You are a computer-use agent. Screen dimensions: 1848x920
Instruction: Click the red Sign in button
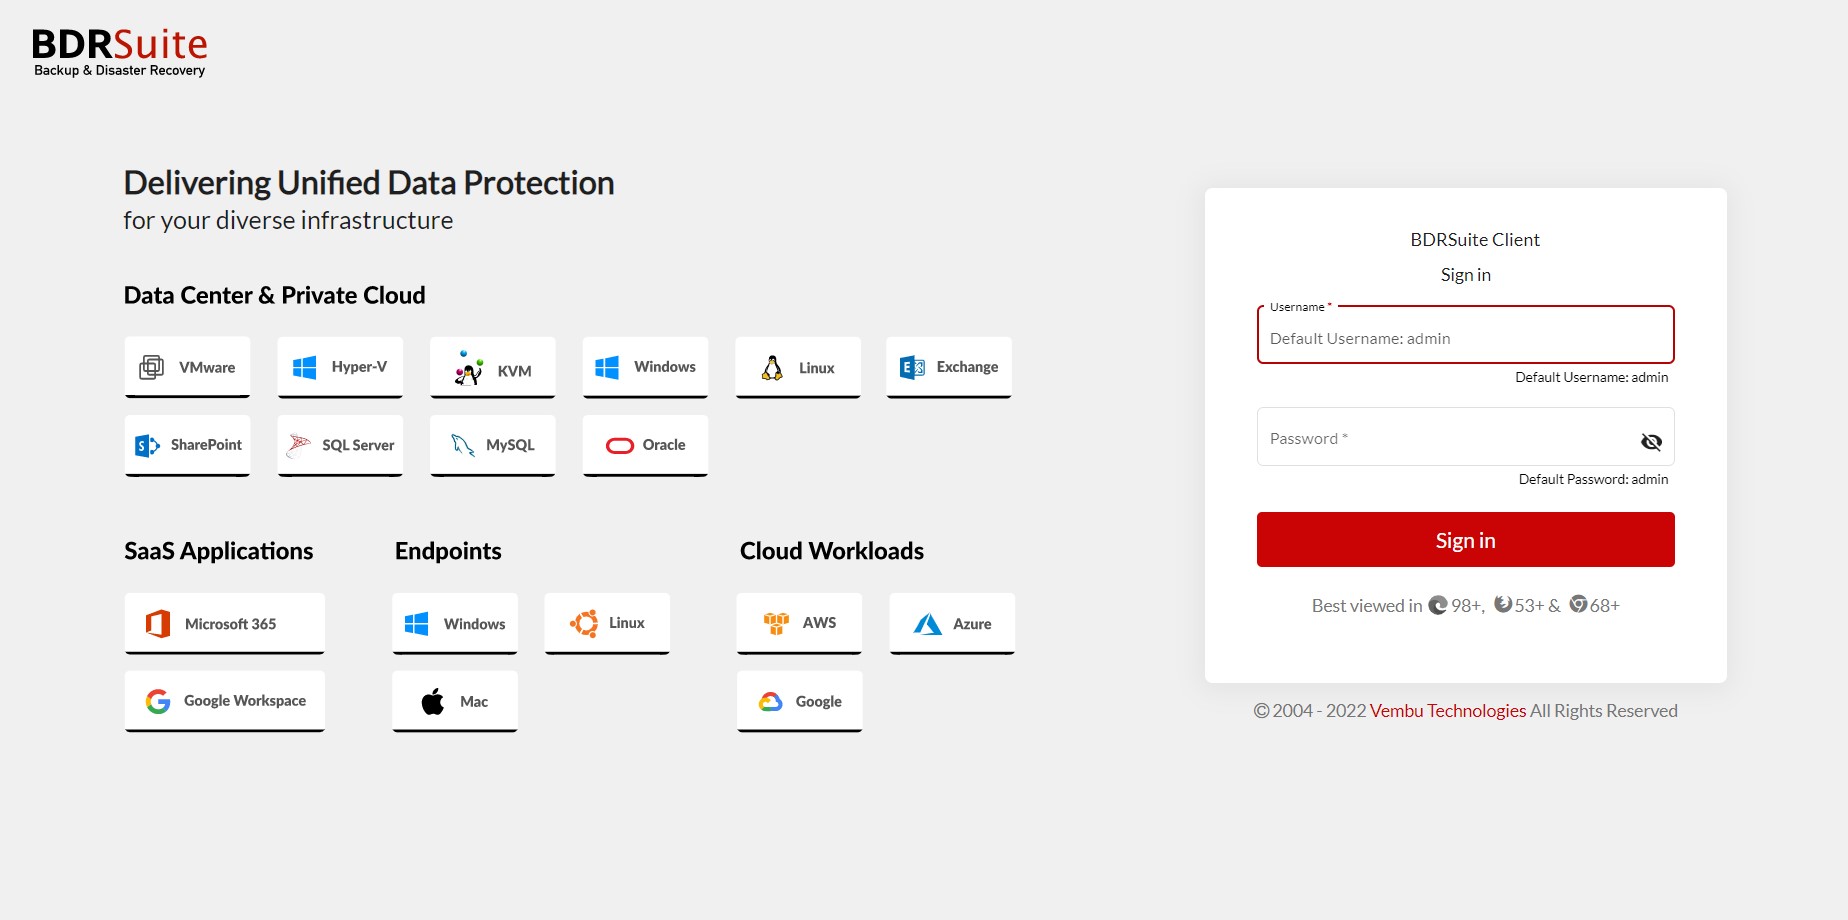click(1465, 540)
